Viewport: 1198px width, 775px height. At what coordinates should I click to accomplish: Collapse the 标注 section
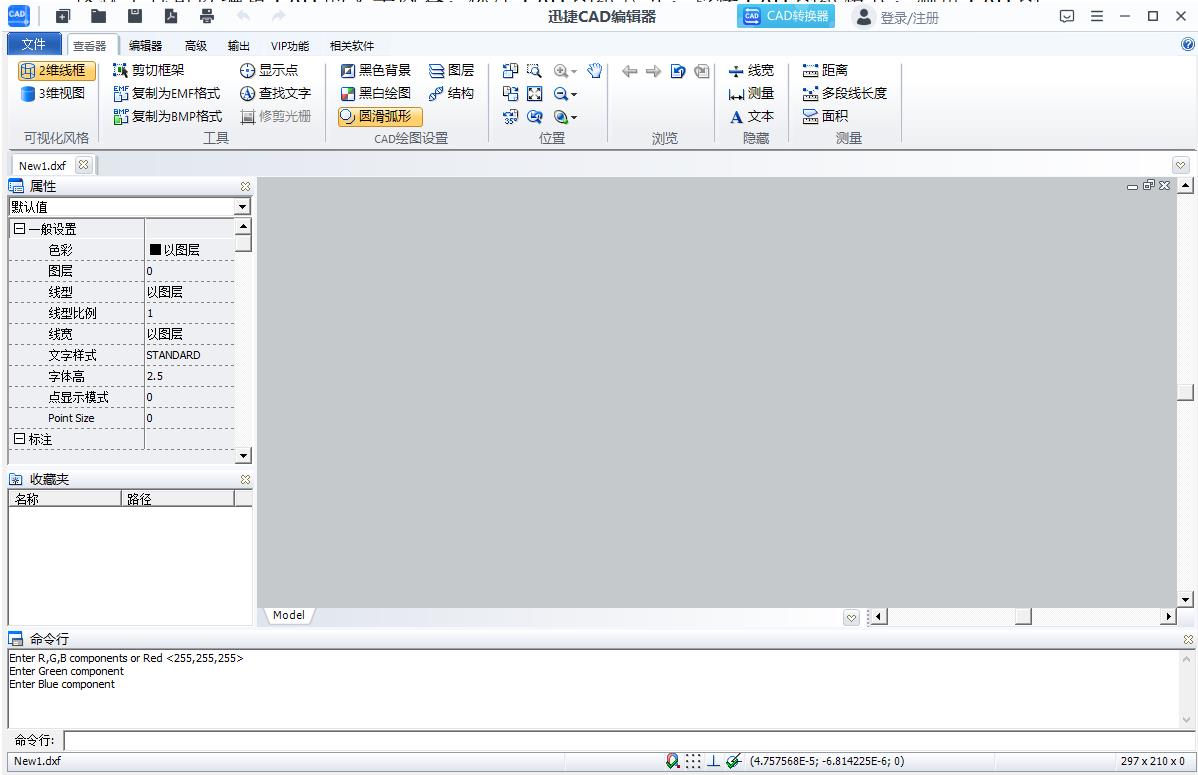20,439
